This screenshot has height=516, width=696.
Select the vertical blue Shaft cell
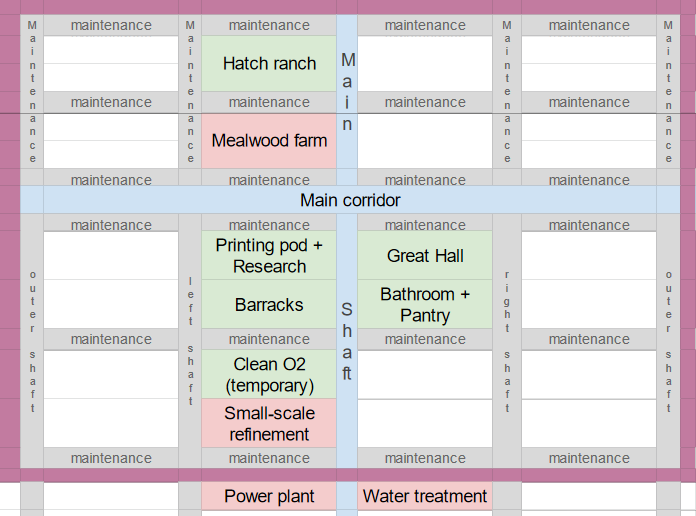point(347,340)
